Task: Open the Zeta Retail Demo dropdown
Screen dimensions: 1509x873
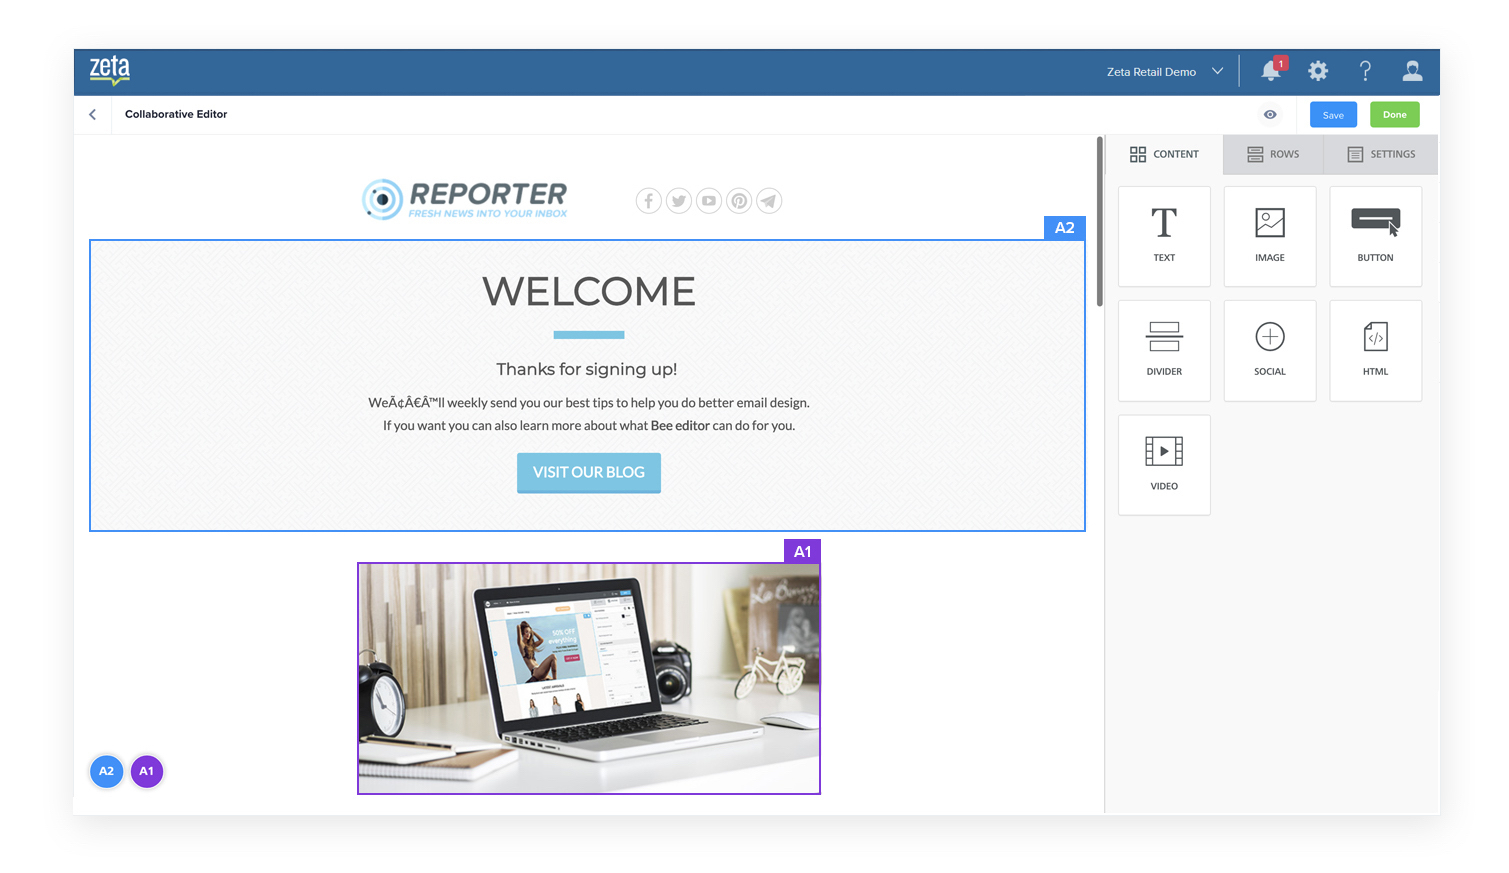Action: 1163,71
